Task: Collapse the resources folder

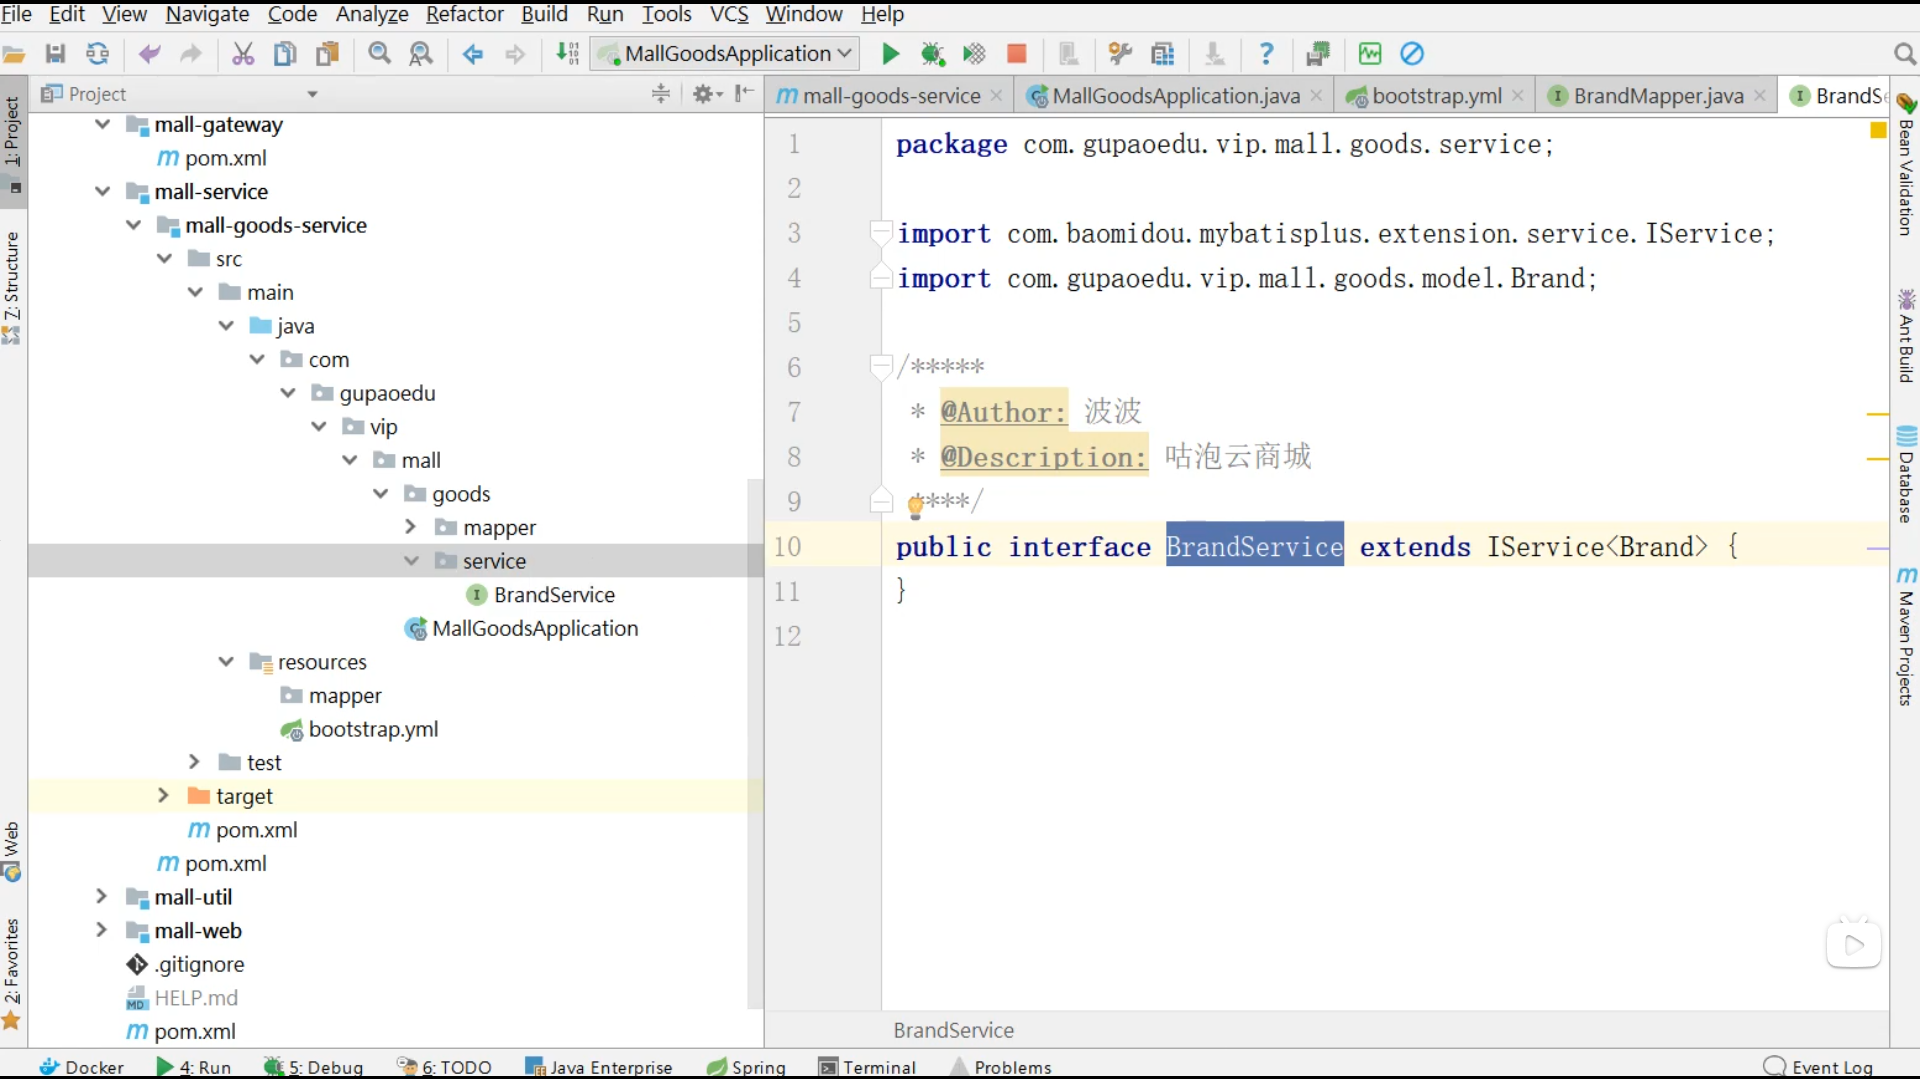Action: point(226,661)
